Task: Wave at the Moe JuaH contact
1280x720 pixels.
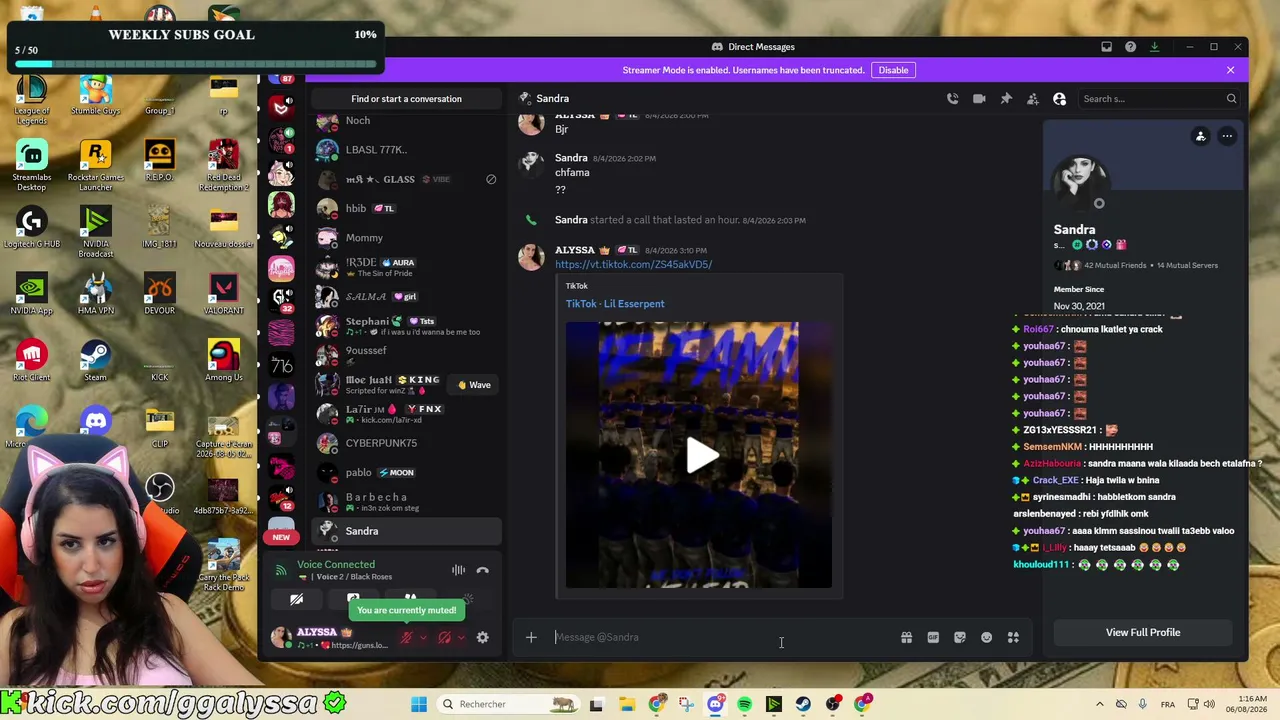Action: tap(472, 385)
